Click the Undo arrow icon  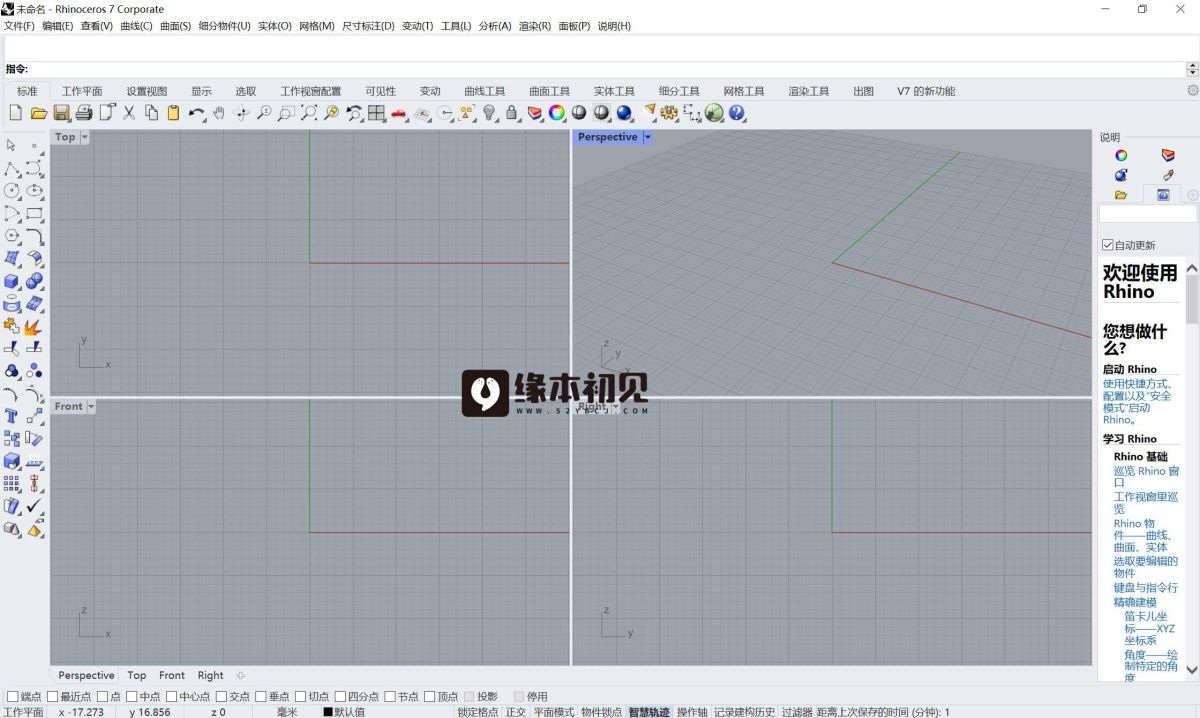pos(196,113)
